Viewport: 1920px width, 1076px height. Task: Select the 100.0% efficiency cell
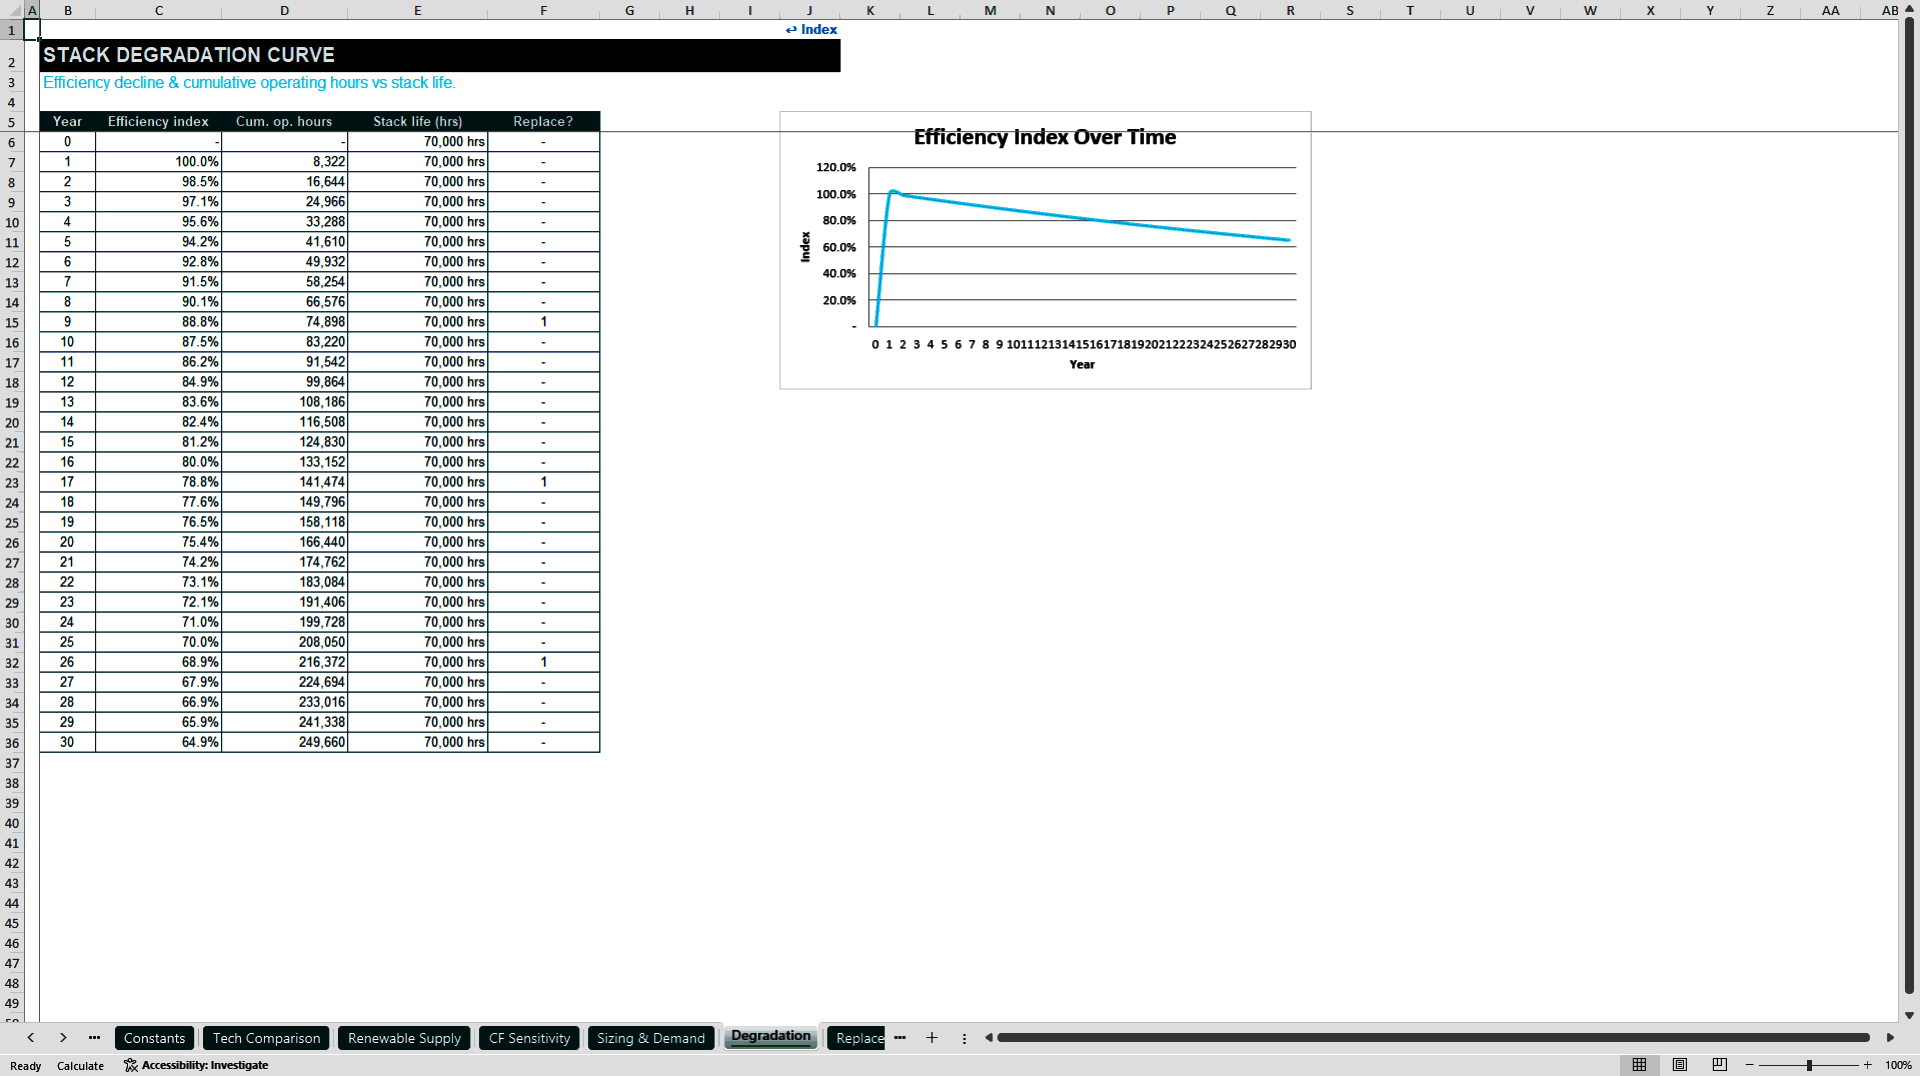pyautogui.click(x=158, y=161)
